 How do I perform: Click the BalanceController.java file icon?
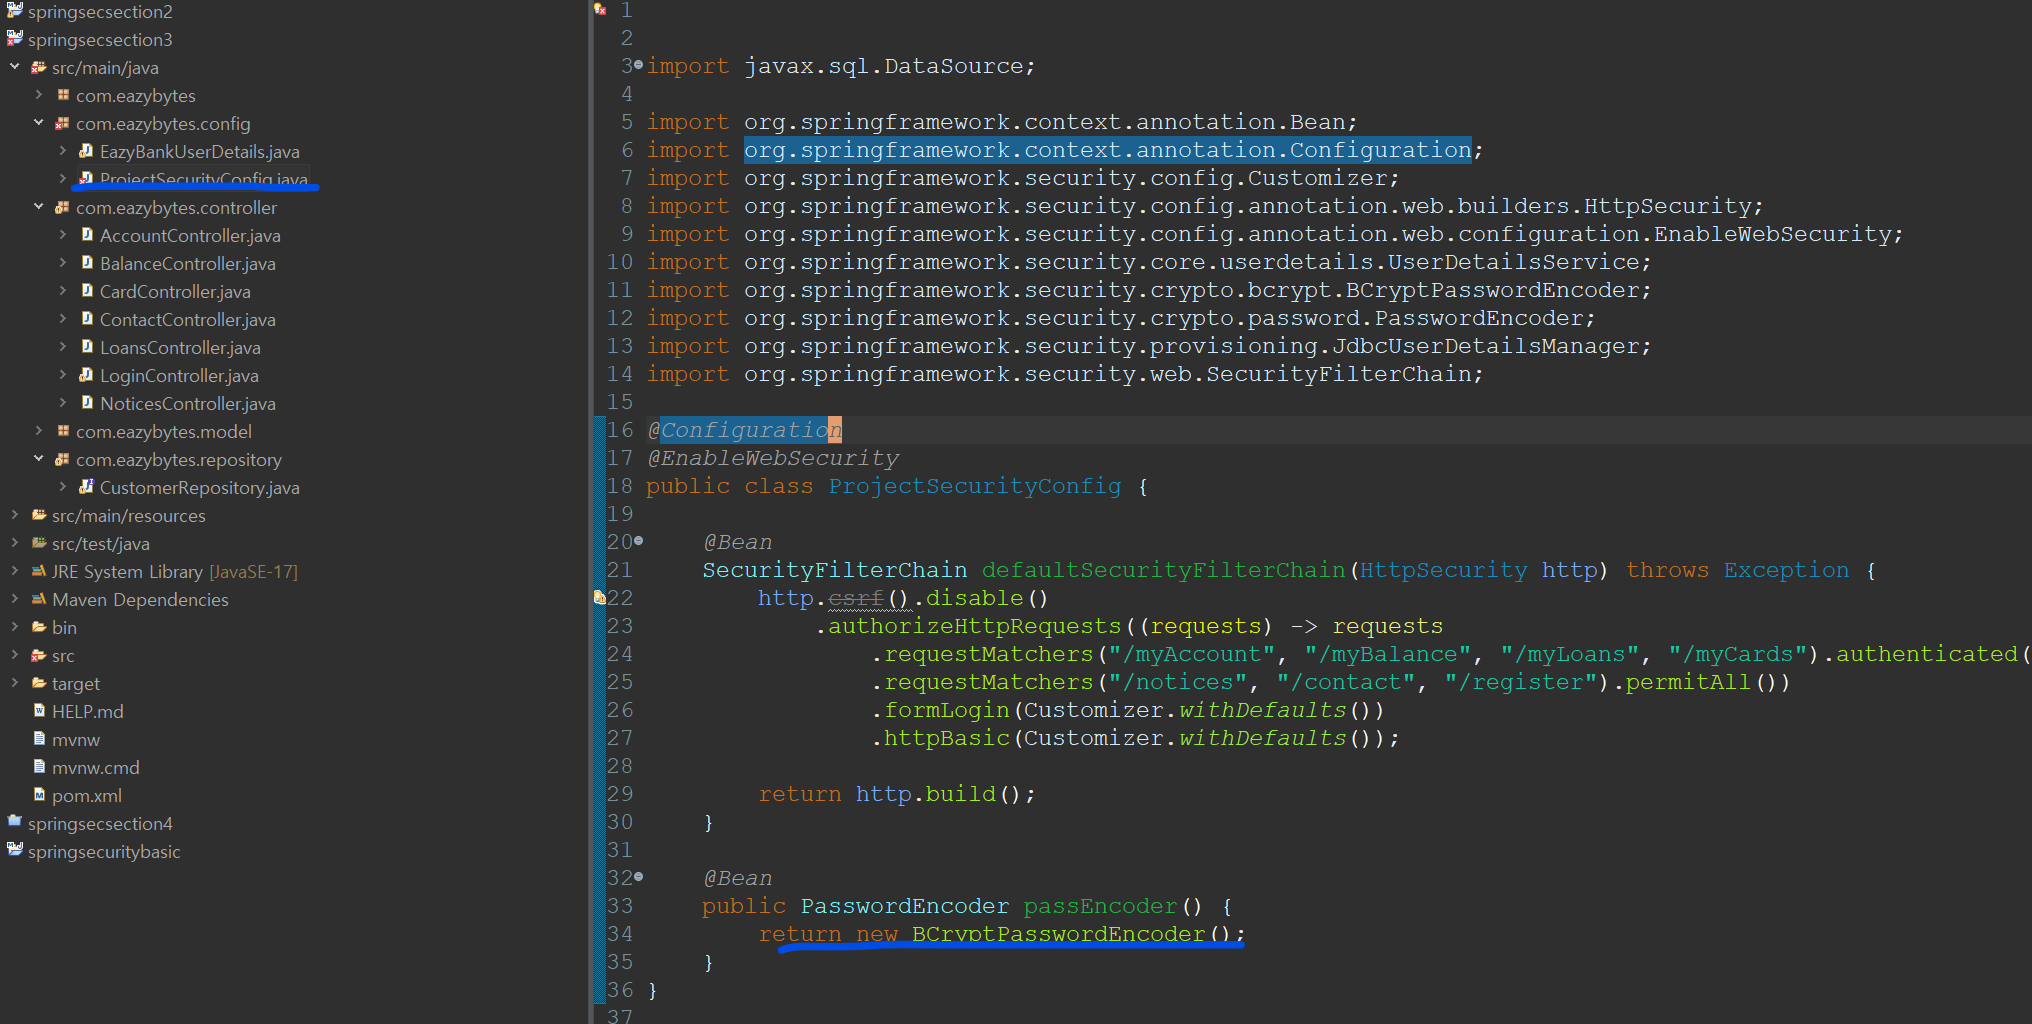87,263
